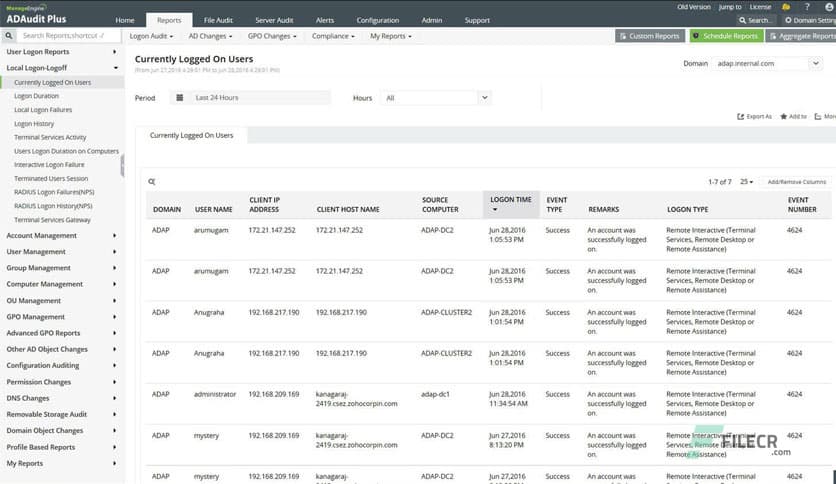836x484 pixels.
Task: Open the Configuration tab
Action: (377, 20)
